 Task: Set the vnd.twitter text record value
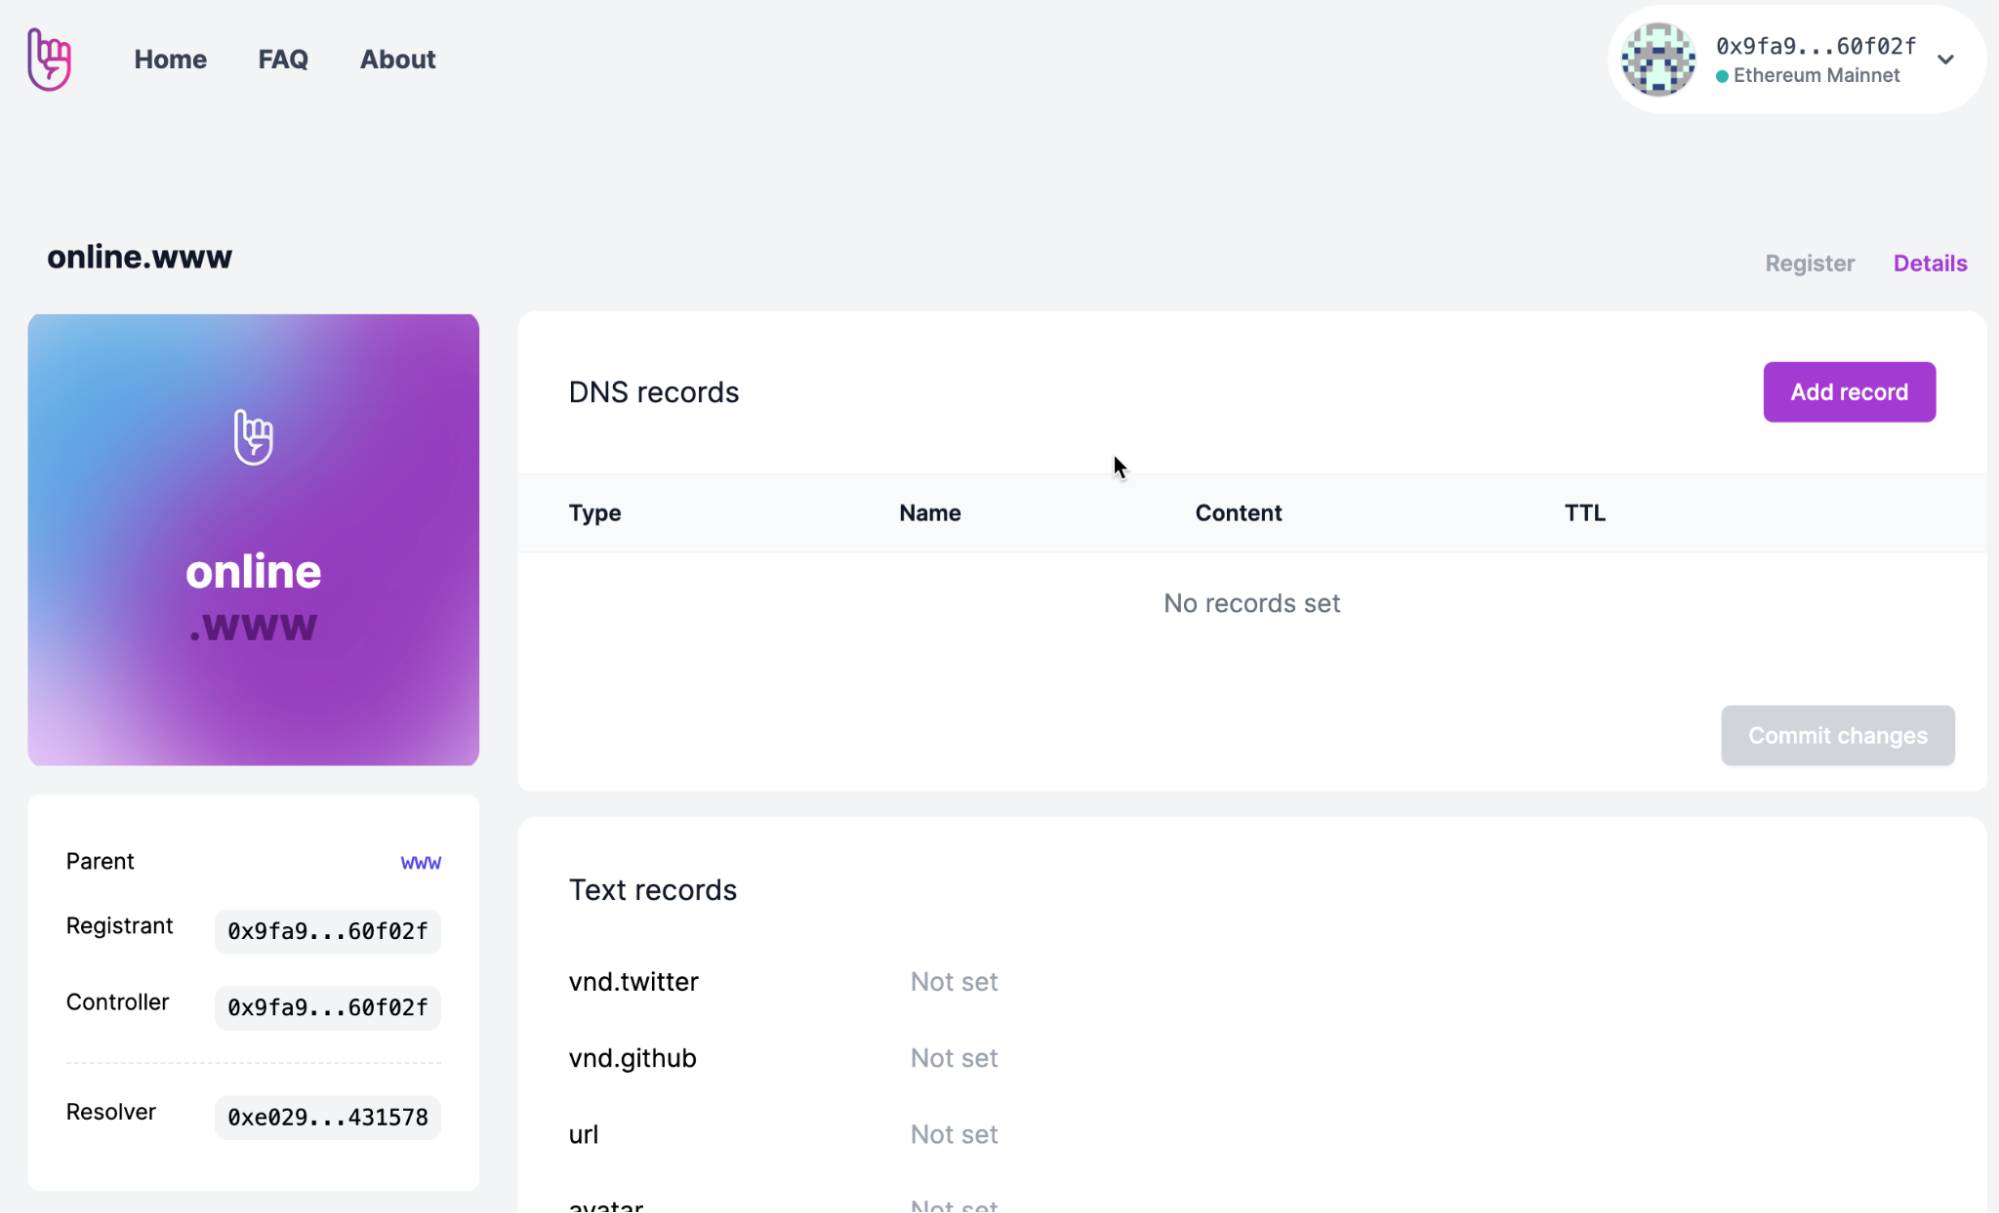click(953, 982)
